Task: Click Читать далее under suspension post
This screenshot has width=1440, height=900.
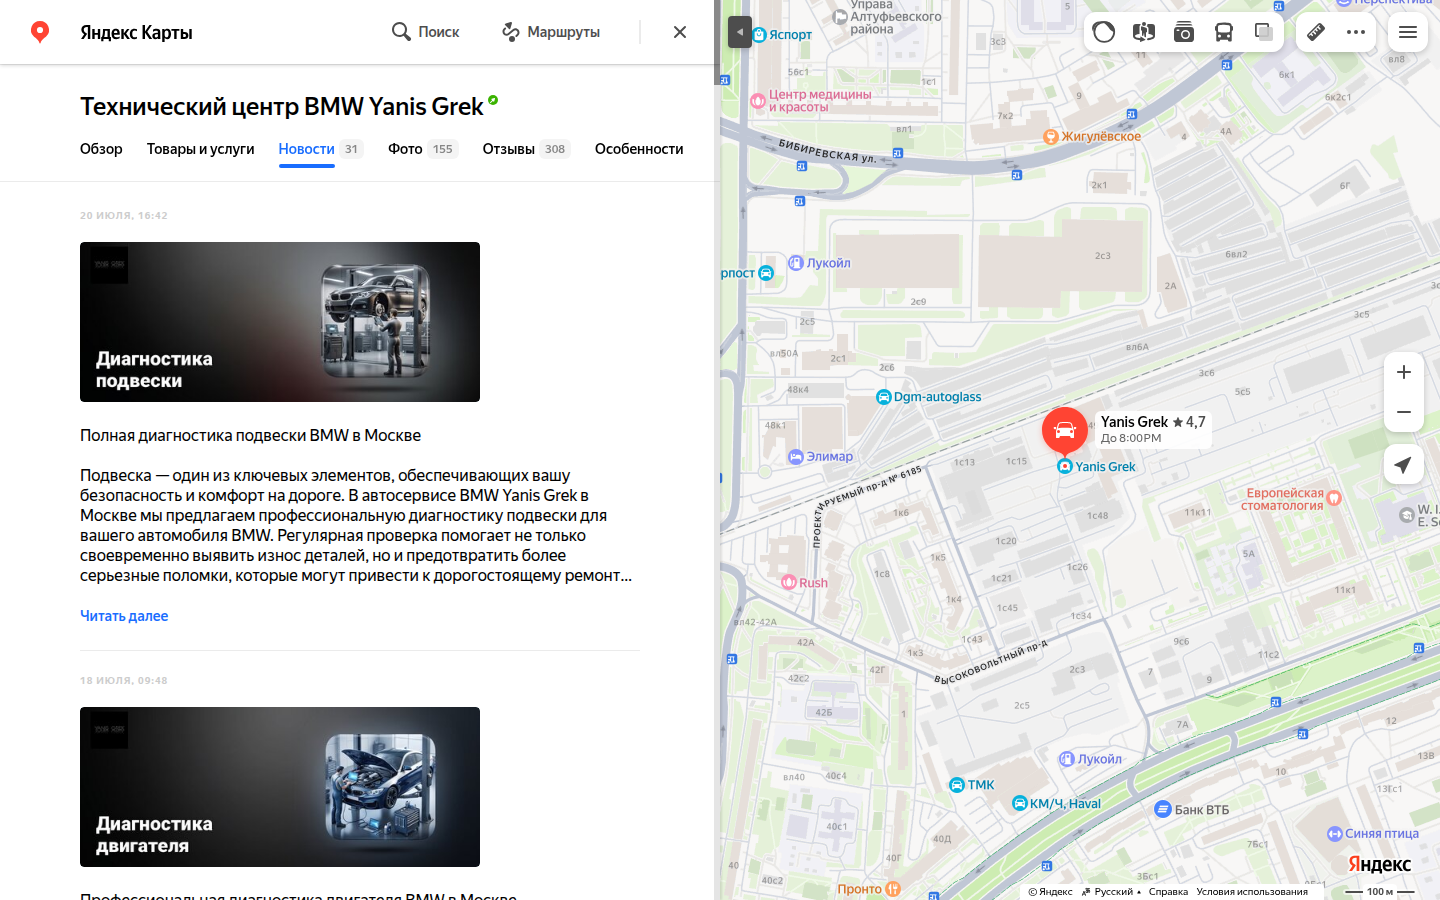Action: point(124,616)
